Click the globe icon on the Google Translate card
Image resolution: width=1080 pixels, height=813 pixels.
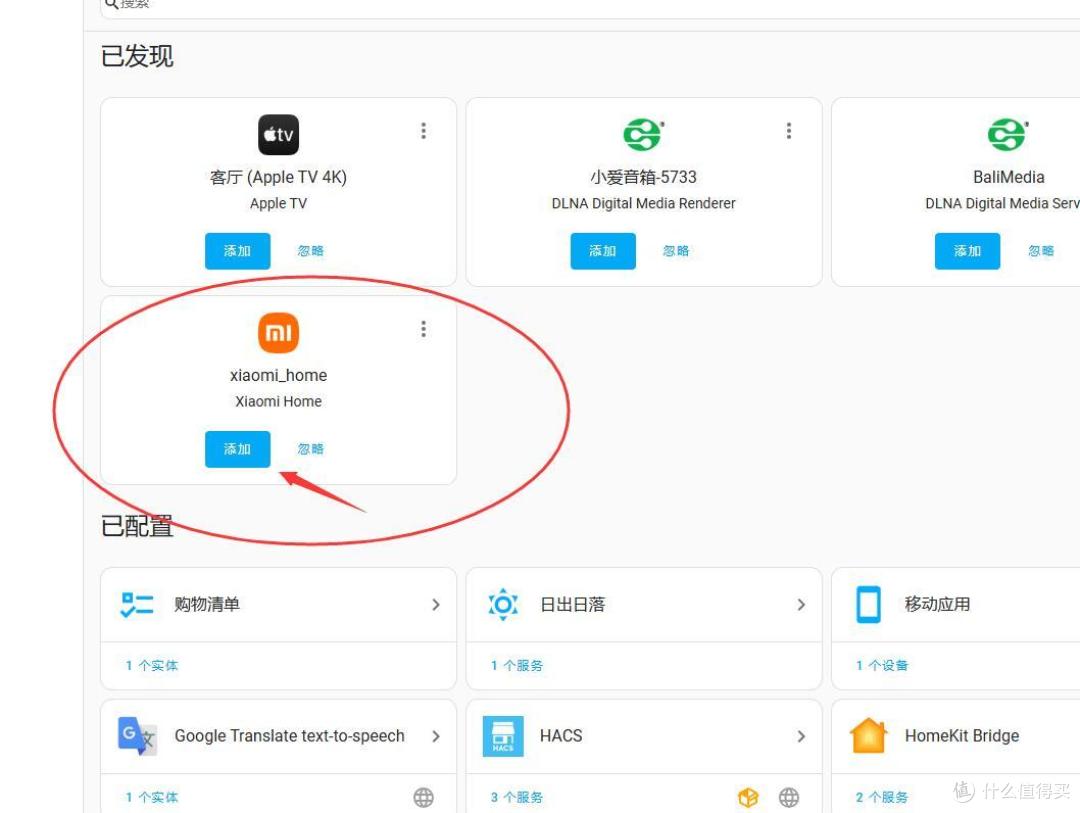point(424,797)
